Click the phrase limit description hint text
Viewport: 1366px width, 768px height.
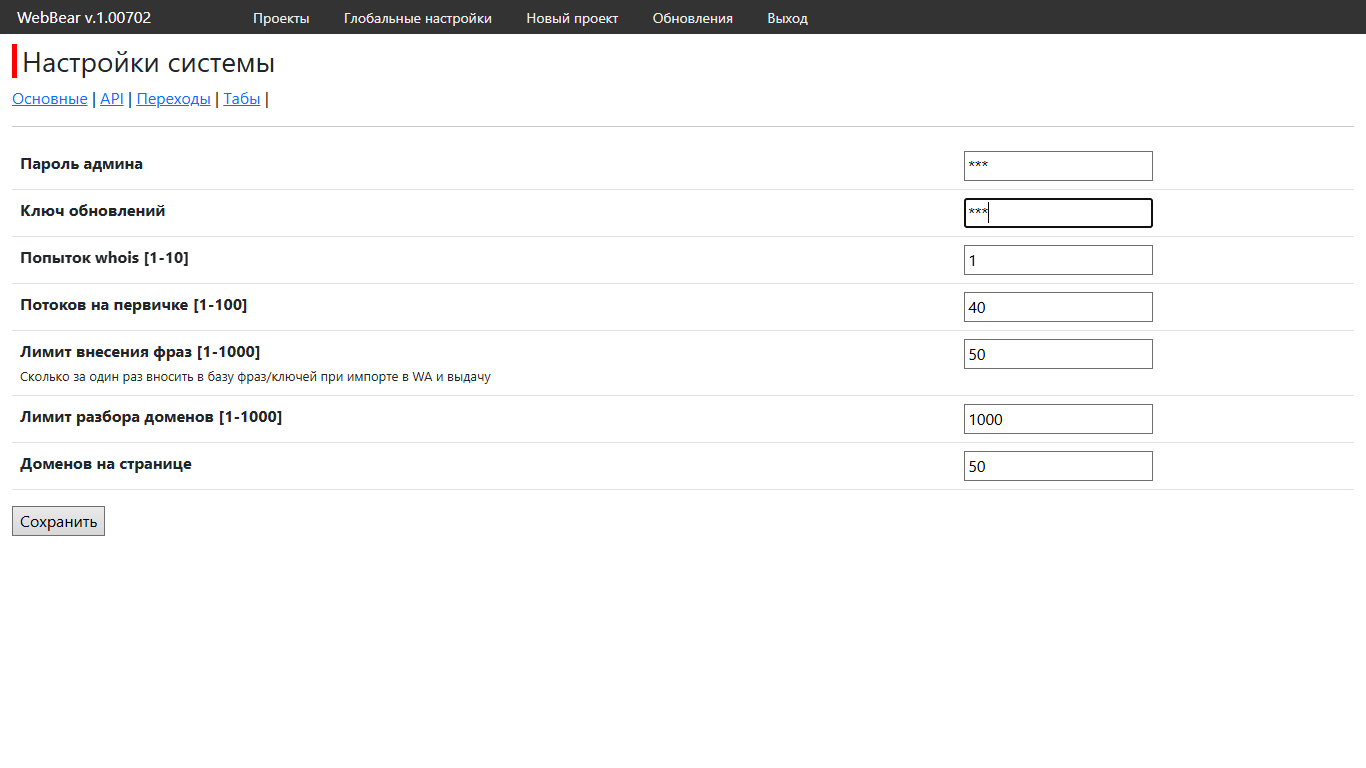click(255, 377)
